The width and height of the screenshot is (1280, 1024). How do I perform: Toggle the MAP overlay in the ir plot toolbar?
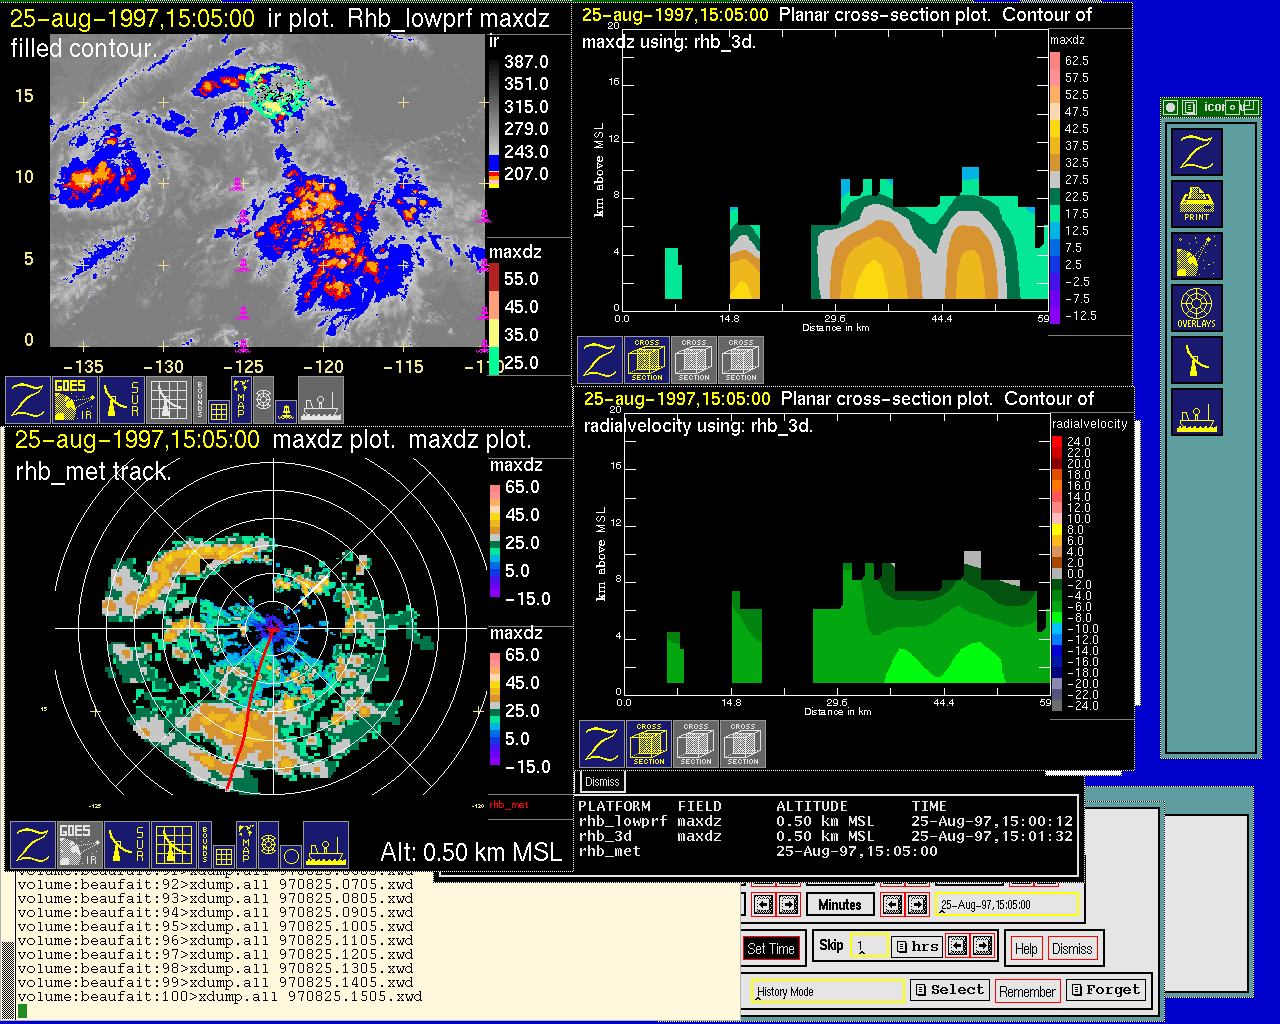(240, 398)
